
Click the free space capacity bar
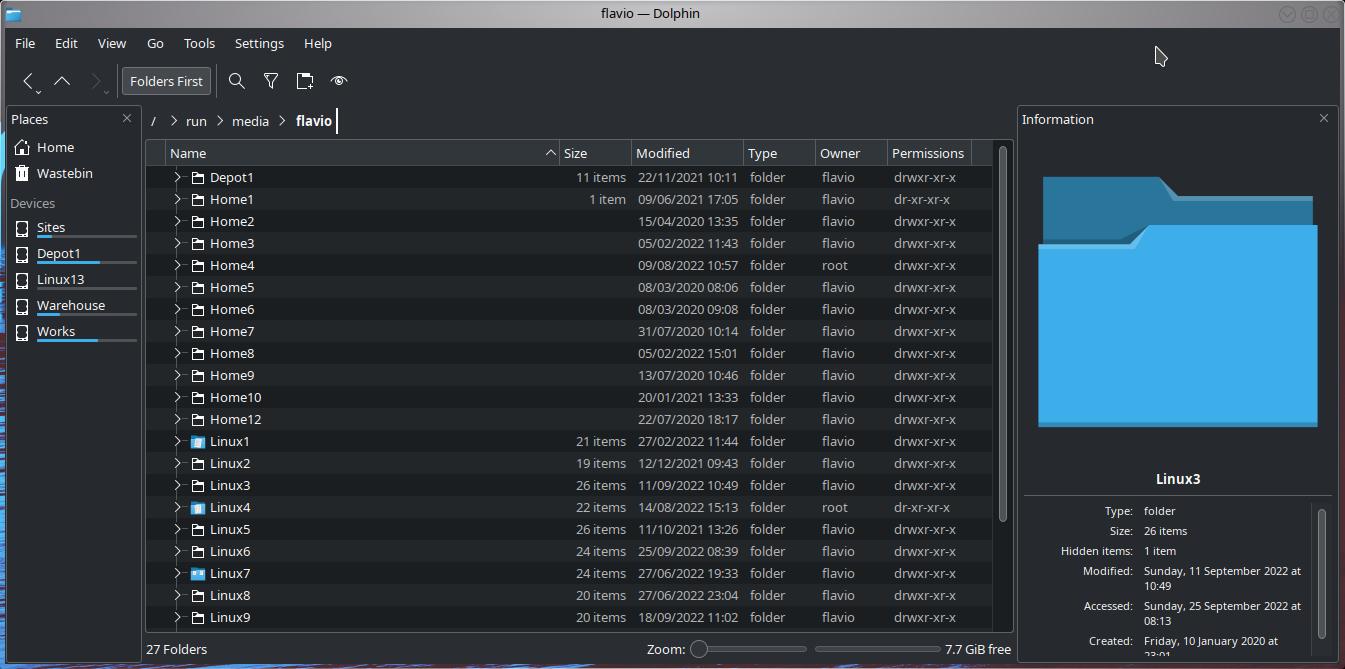(877, 649)
